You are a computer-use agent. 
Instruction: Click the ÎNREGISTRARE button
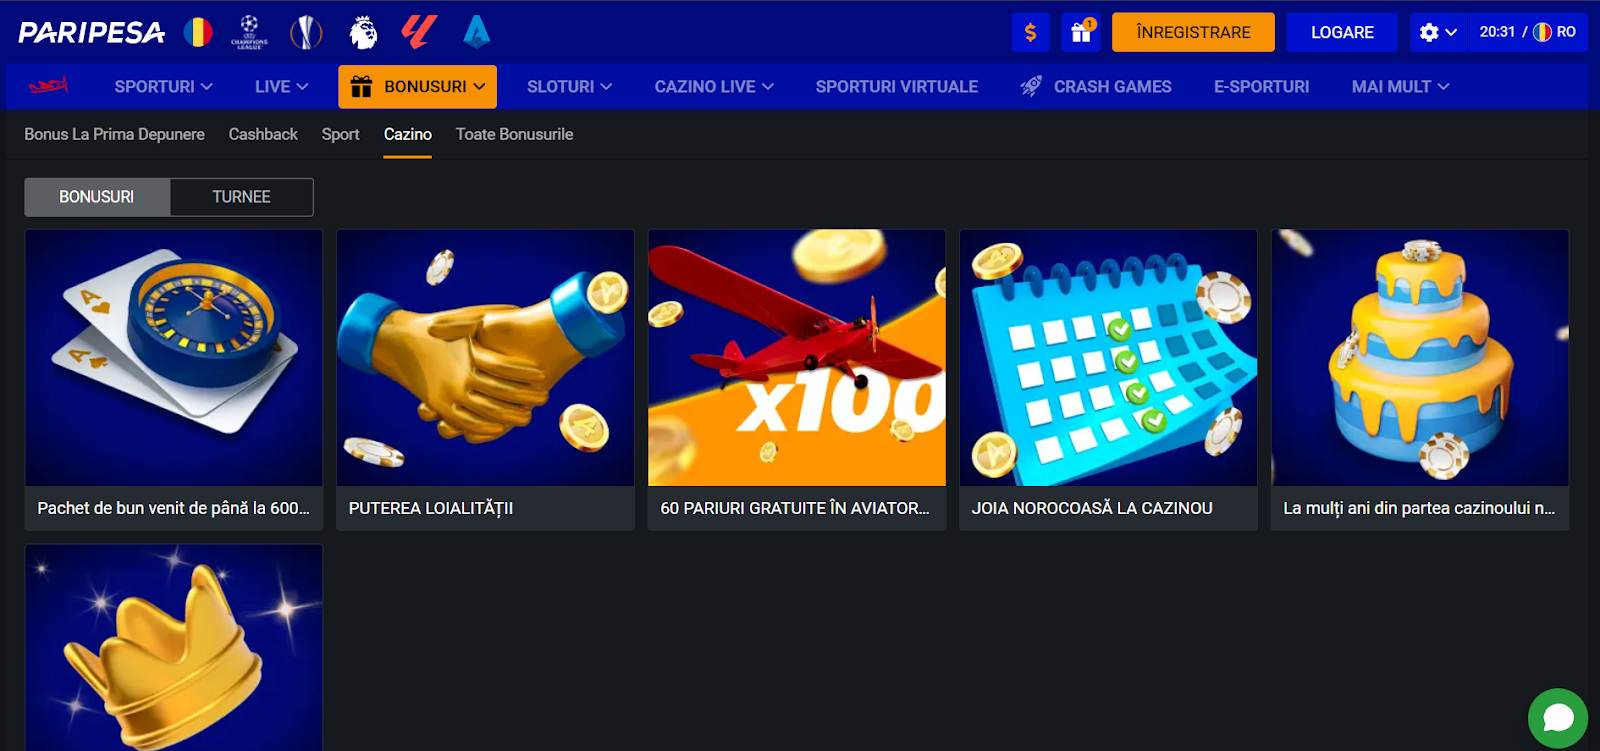(x=1193, y=32)
